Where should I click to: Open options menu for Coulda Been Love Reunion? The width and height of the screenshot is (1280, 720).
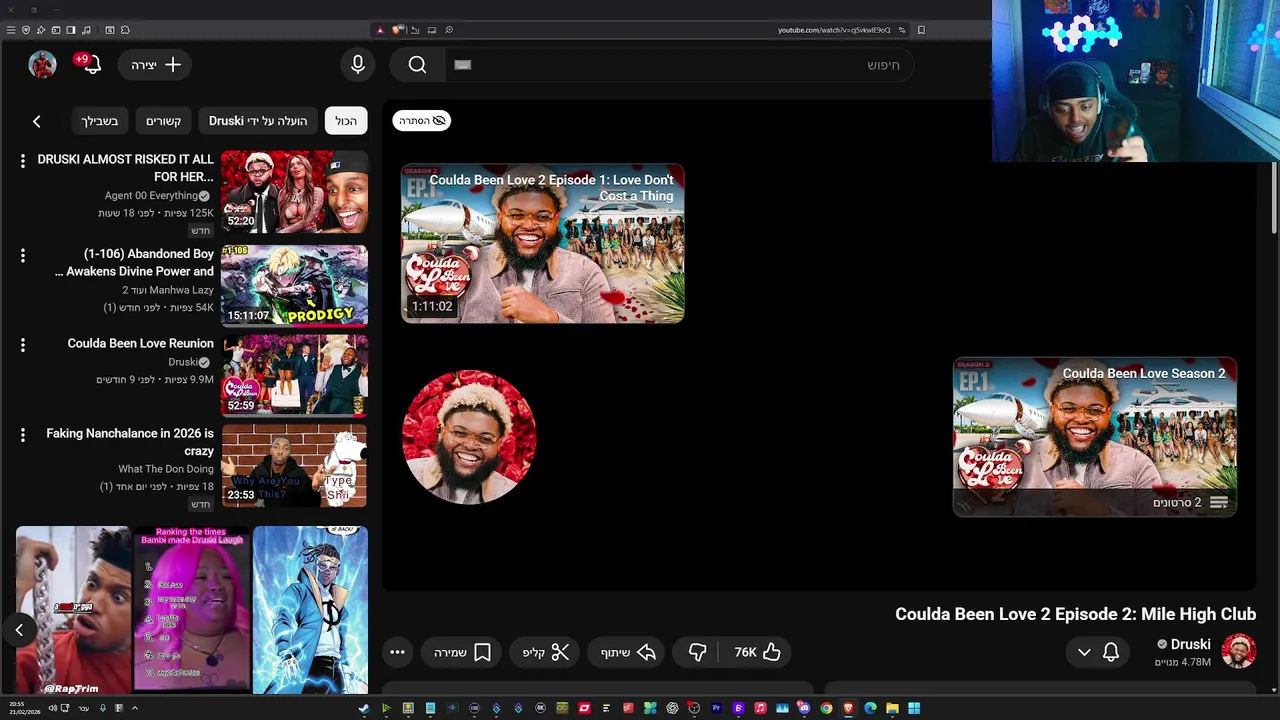click(22, 345)
